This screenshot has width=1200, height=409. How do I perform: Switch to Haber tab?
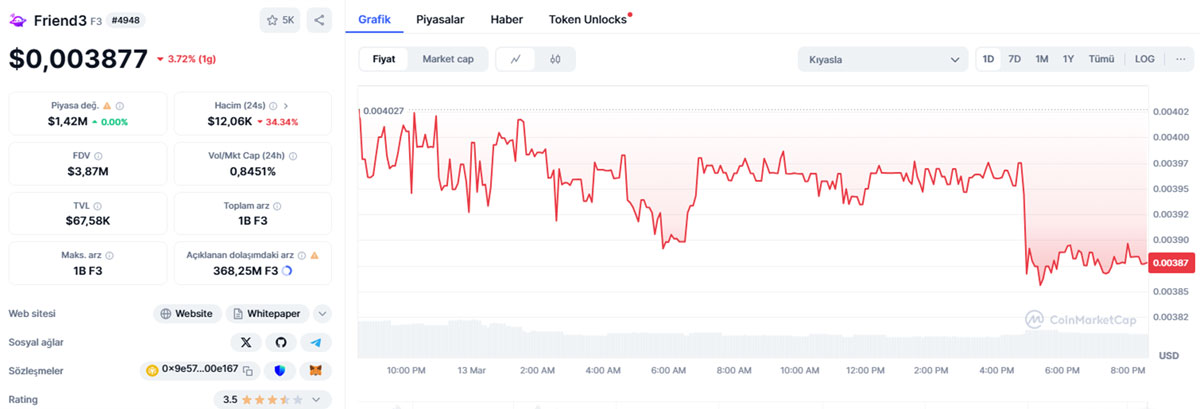tap(507, 19)
